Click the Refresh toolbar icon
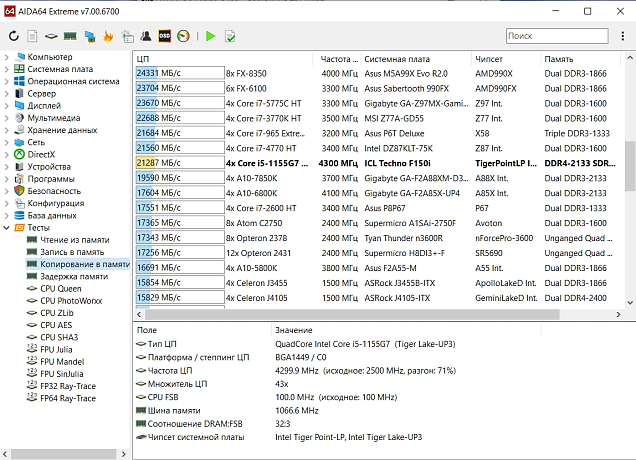The width and height of the screenshot is (636, 460). pos(12,36)
